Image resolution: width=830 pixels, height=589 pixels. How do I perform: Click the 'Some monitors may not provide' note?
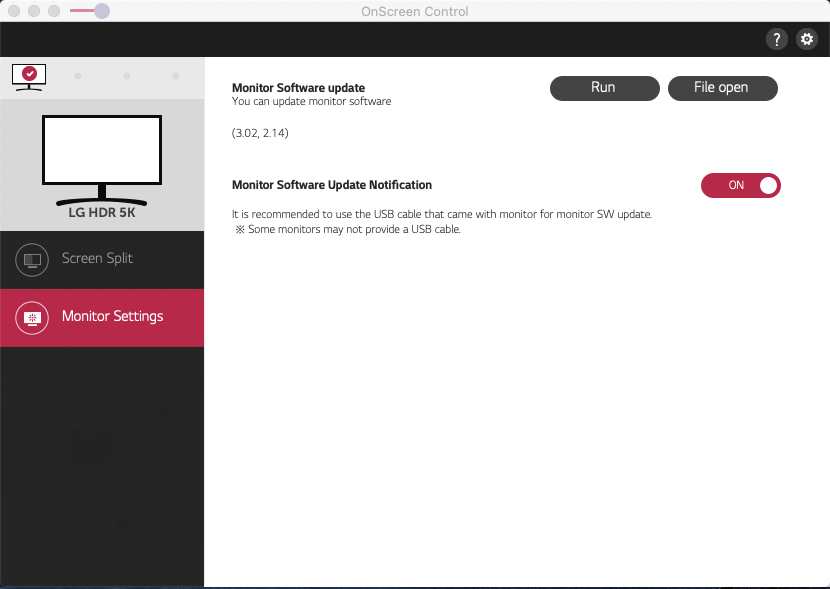pyautogui.click(x=348, y=229)
